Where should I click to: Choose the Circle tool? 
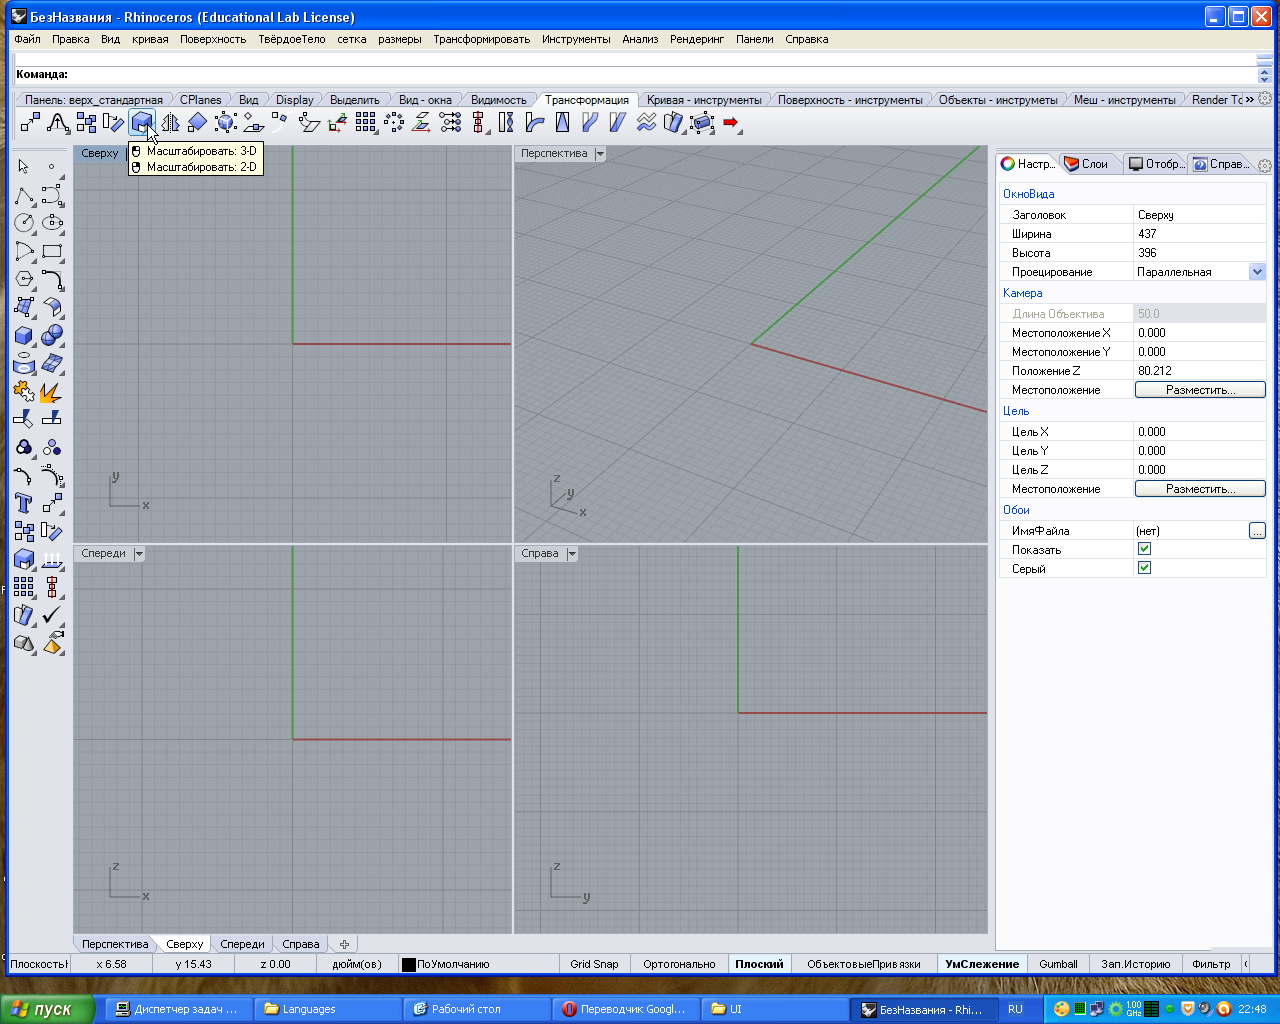point(24,223)
